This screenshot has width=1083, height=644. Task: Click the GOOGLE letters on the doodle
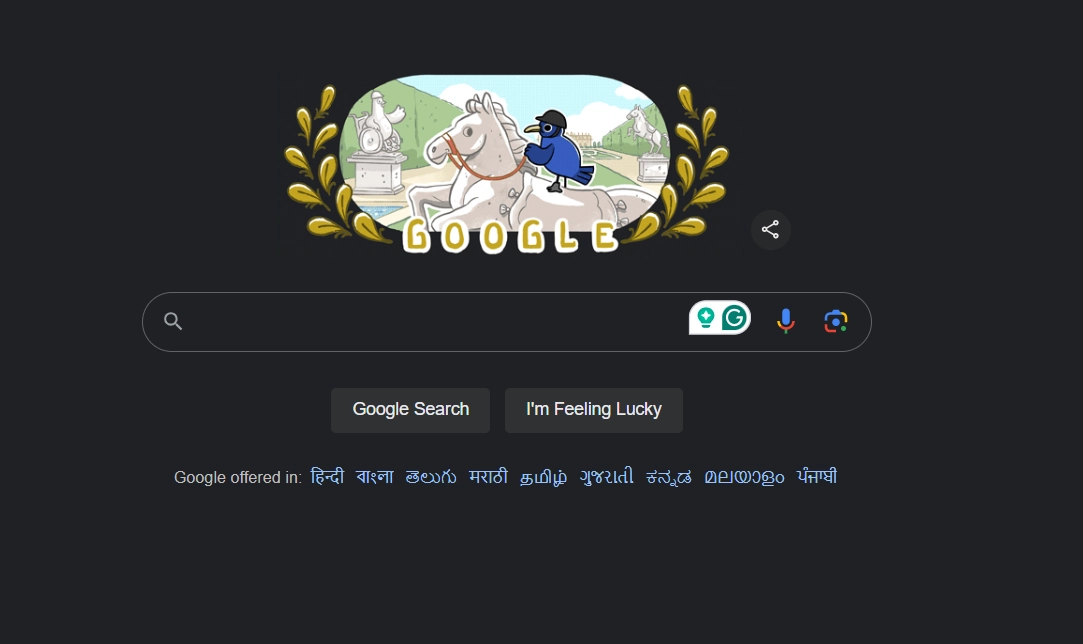pos(510,236)
